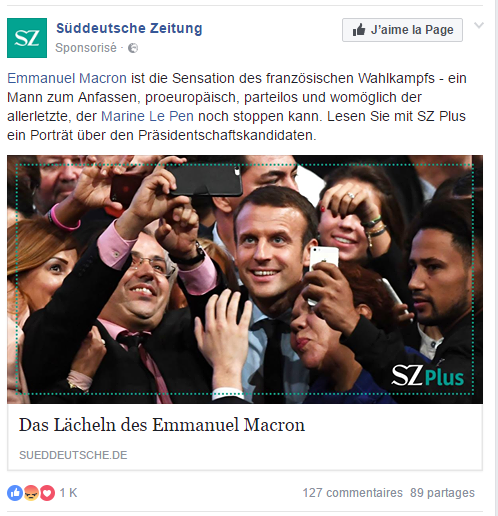498x516 pixels.
Task: Open headline Das Lächeln des Emmanuel Macron
Action: point(162,425)
